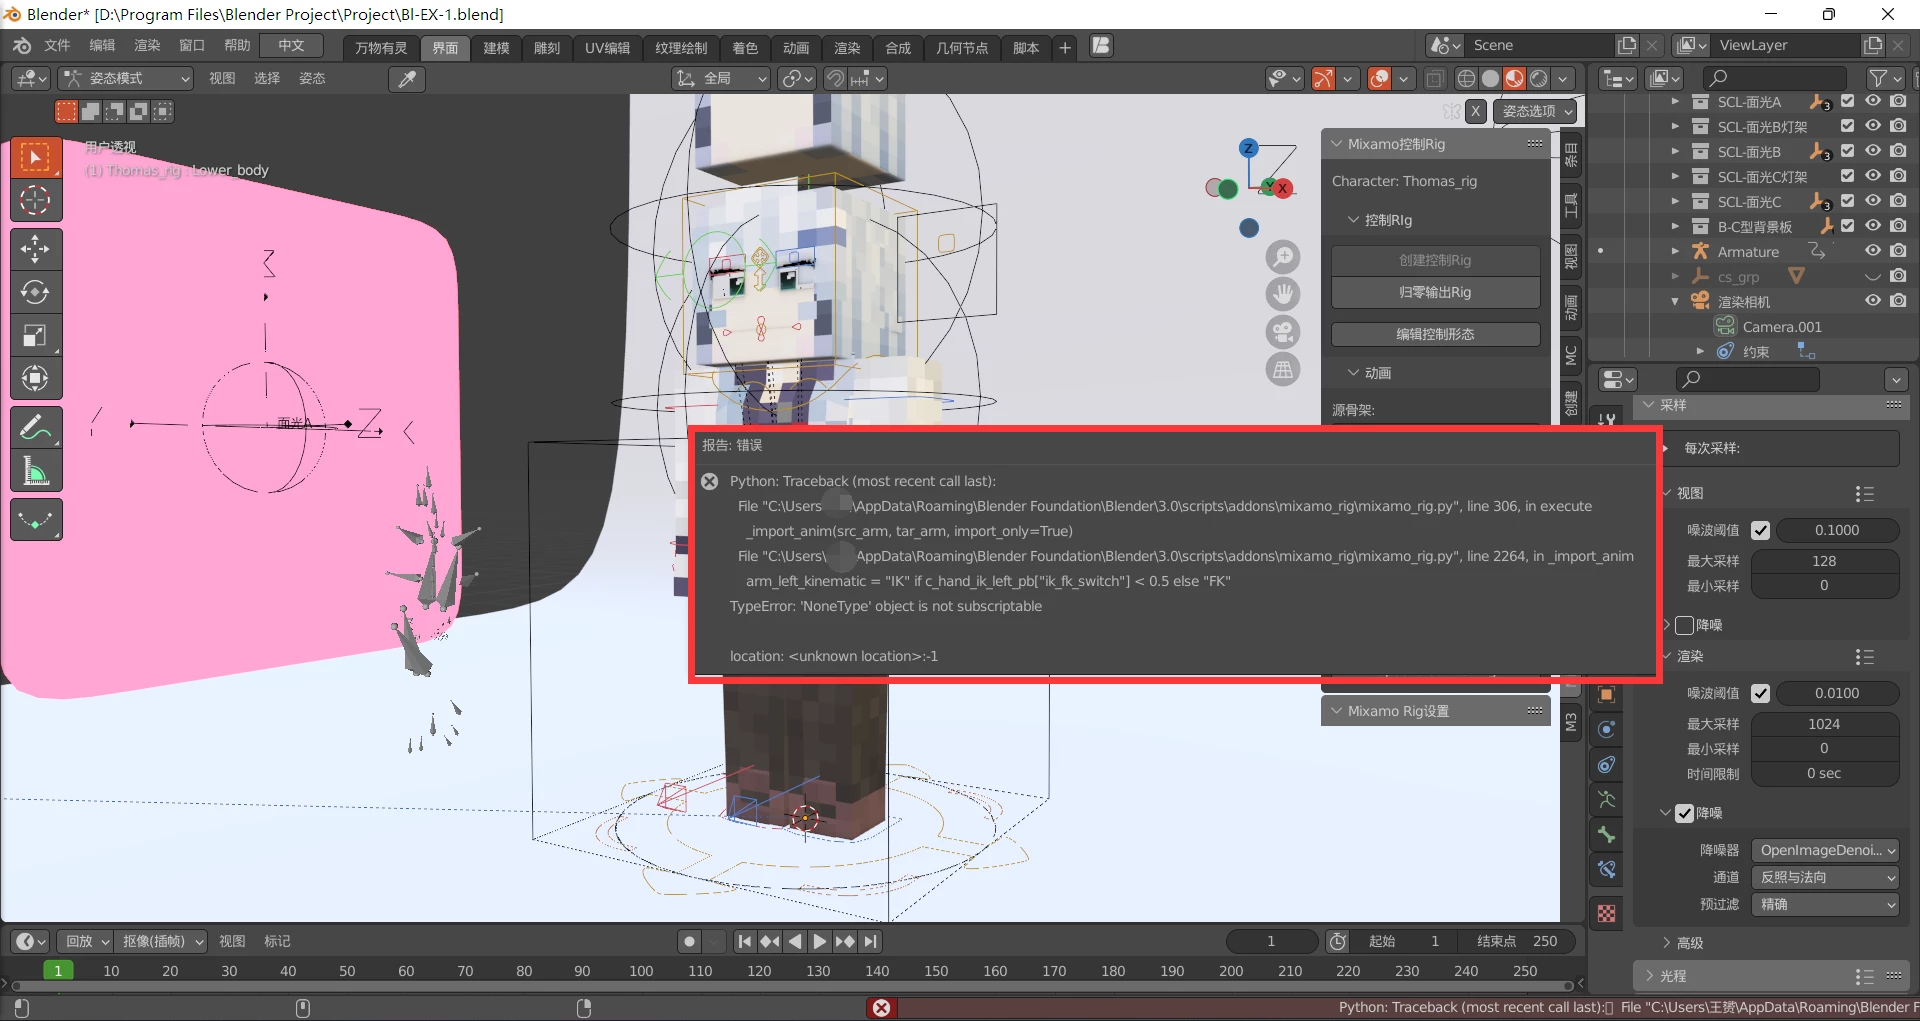Toggle the X-axis mirror button

1476,111
